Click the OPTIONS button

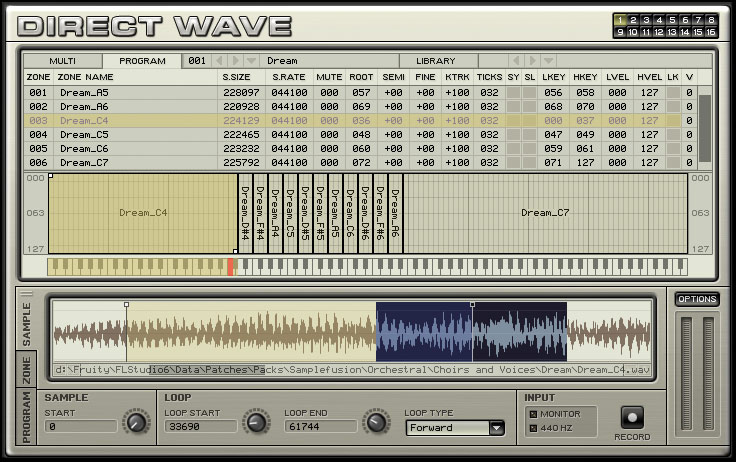[697, 299]
